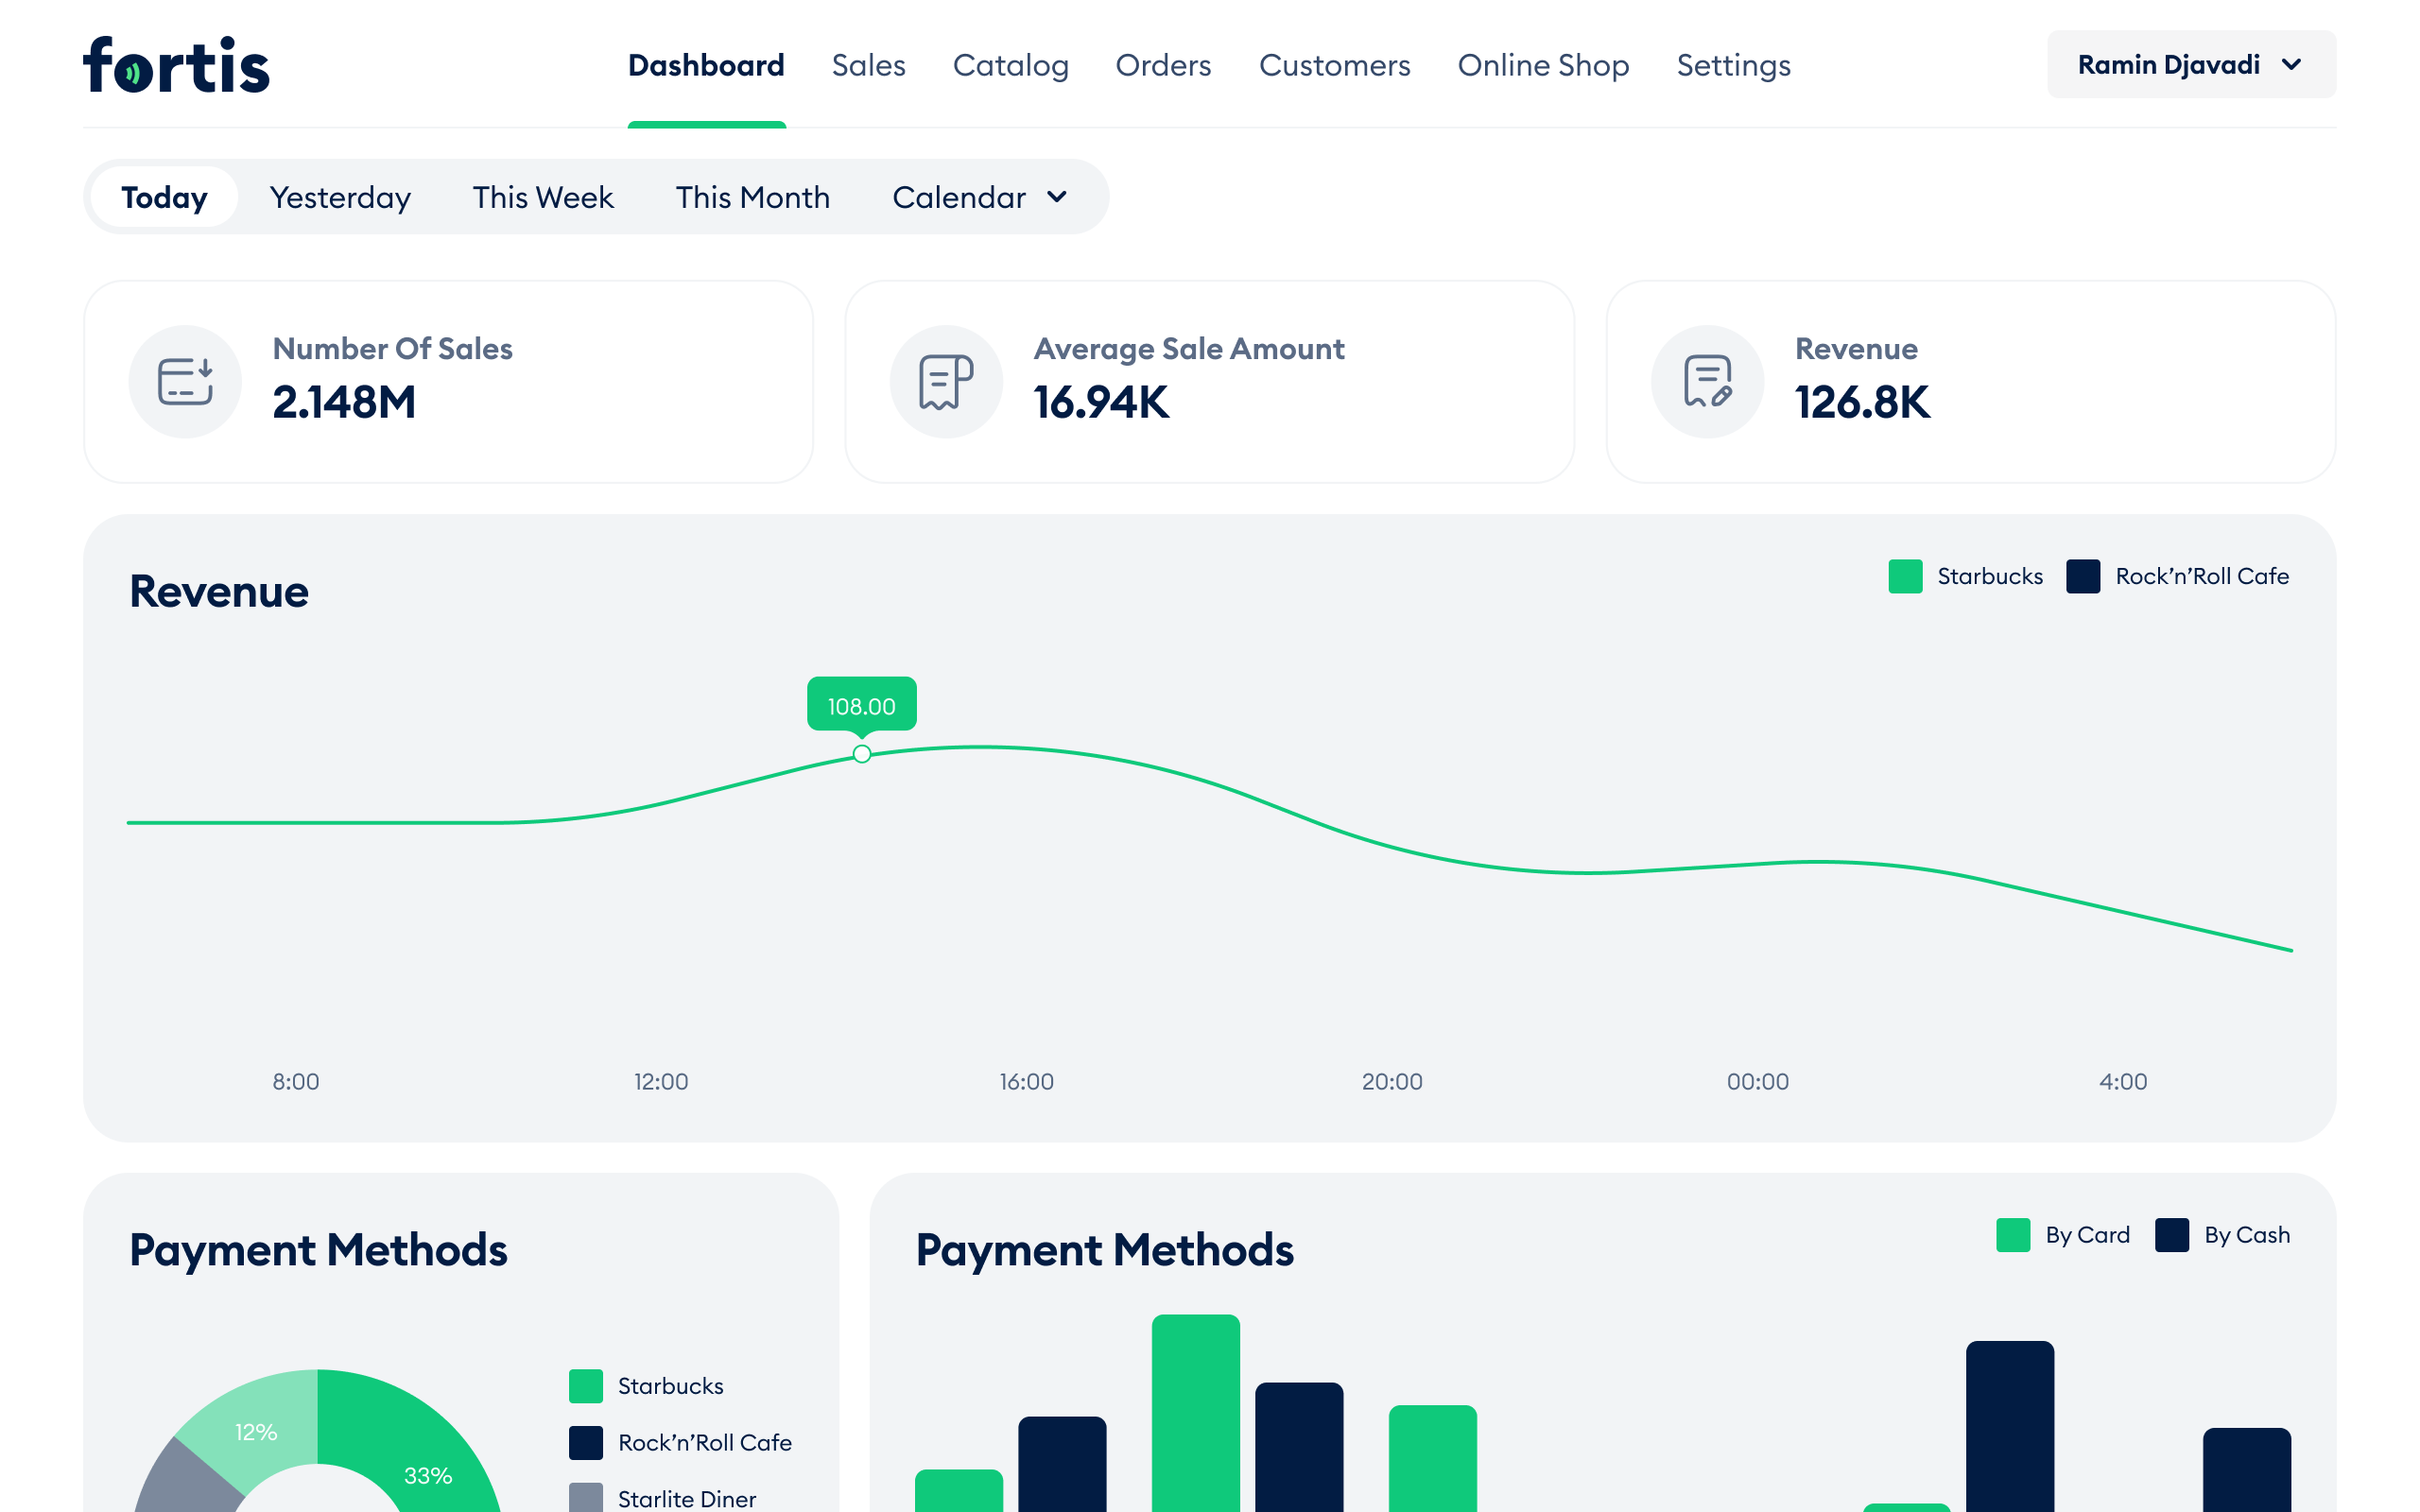Toggle By Cash series in bar chart legend
Image resolution: width=2420 pixels, height=1512 pixels.
coord(2172,1235)
